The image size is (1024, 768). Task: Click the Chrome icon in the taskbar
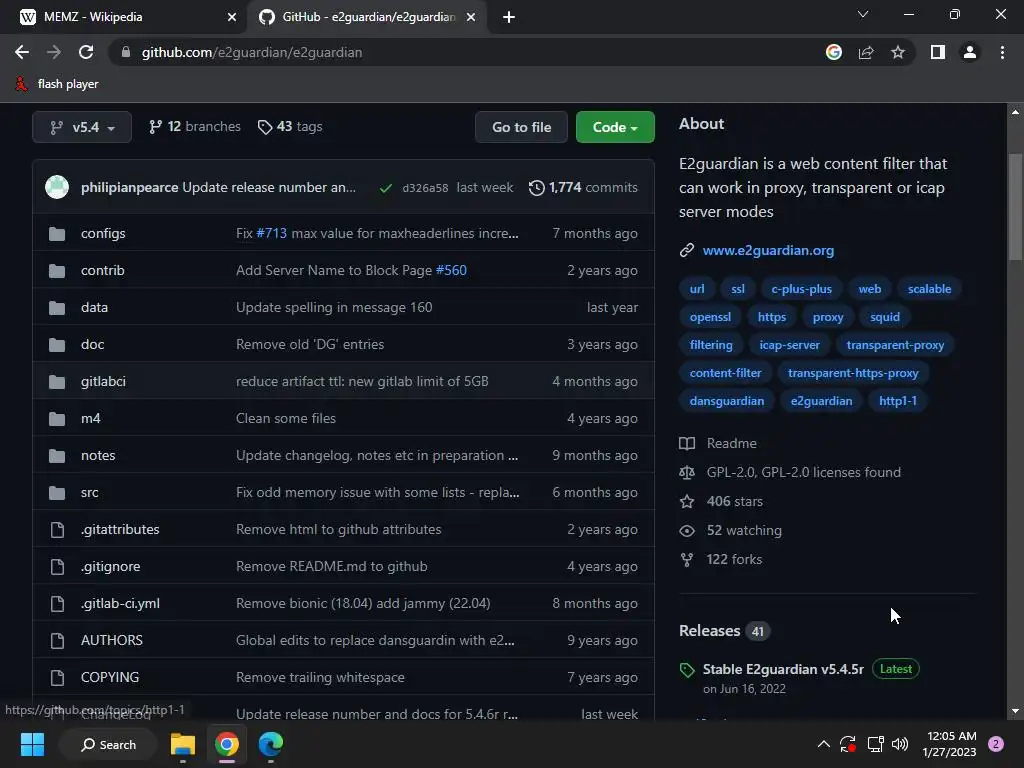[x=227, y=744]
